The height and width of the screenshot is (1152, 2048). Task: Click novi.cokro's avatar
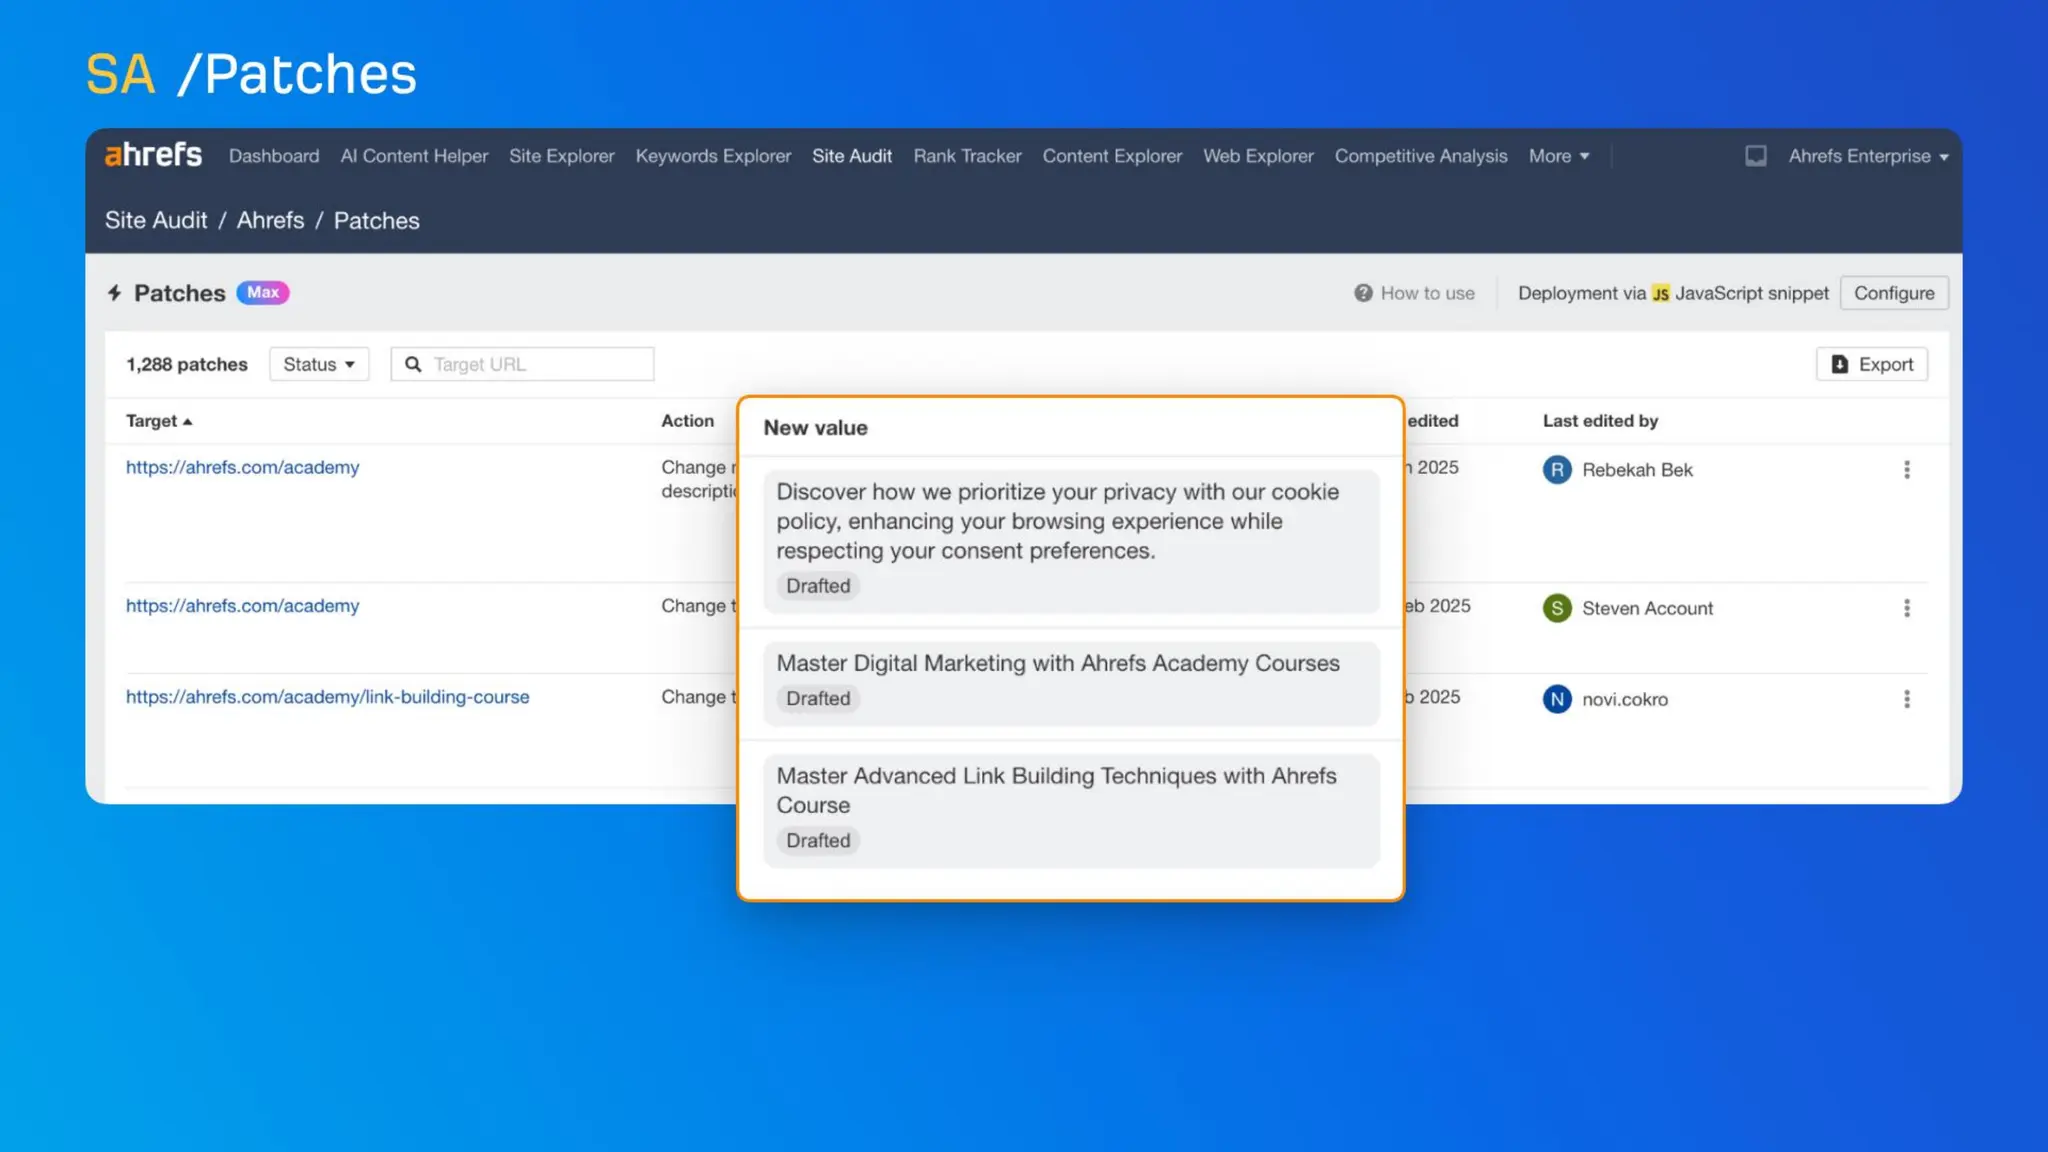(x=1556, y=699)
